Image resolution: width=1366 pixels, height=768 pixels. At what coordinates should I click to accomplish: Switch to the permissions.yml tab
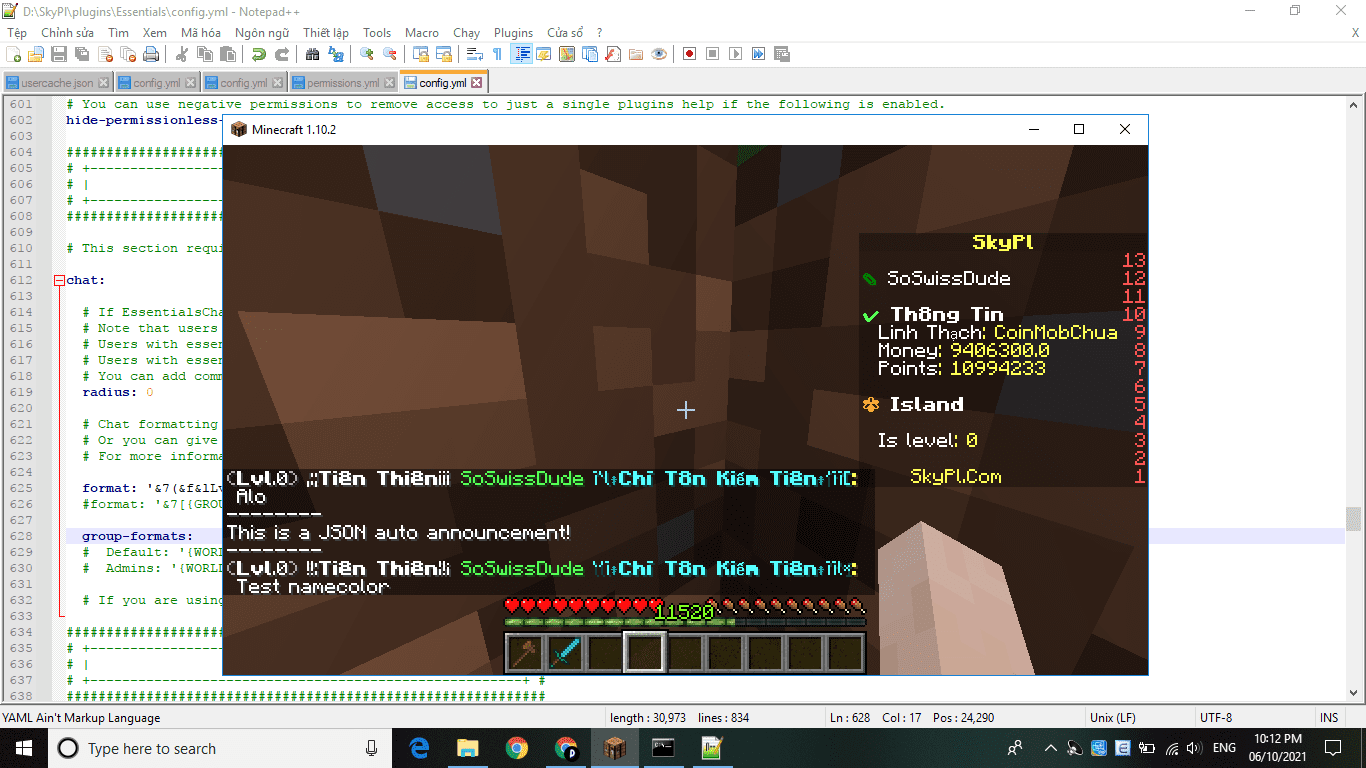[x=343, y=83]
